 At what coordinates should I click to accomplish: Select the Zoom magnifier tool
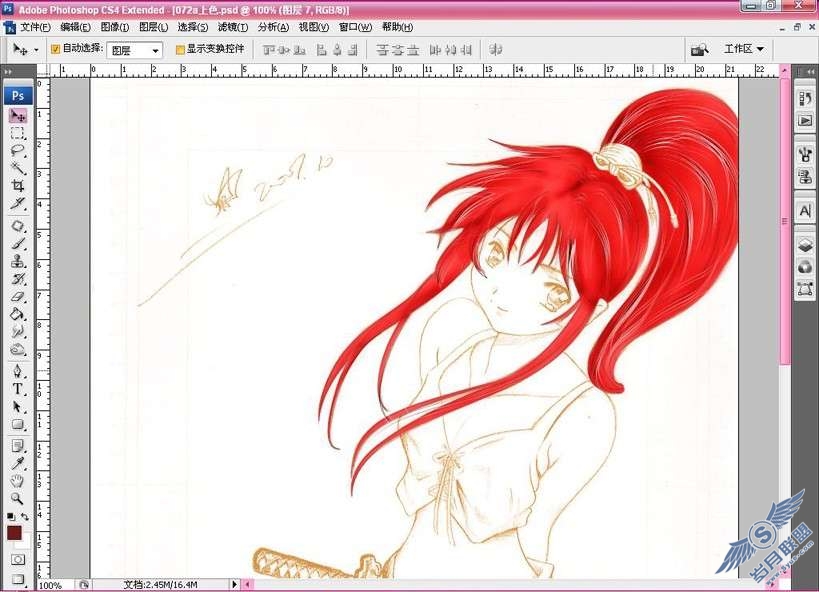tap(18, 498)
